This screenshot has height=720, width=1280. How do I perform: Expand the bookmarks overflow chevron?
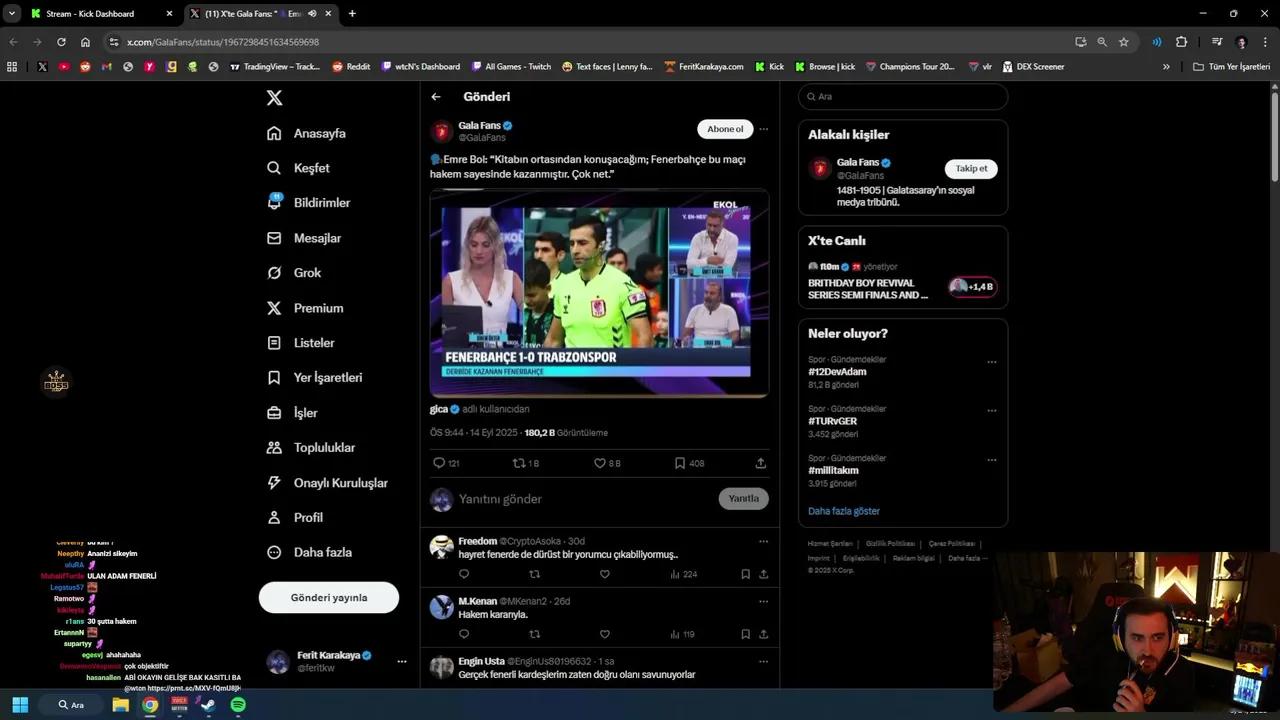[1166, 67]
